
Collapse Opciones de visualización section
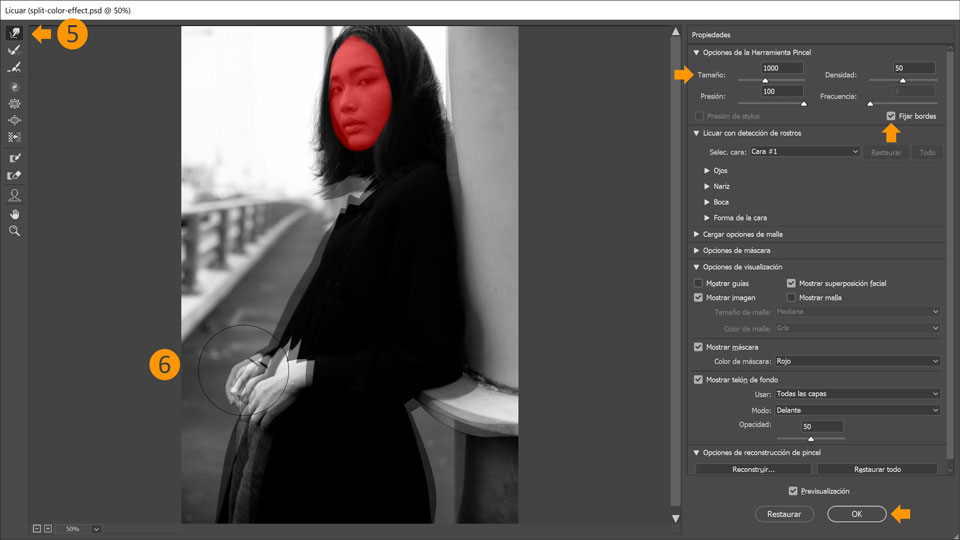[x=696, y=267]
